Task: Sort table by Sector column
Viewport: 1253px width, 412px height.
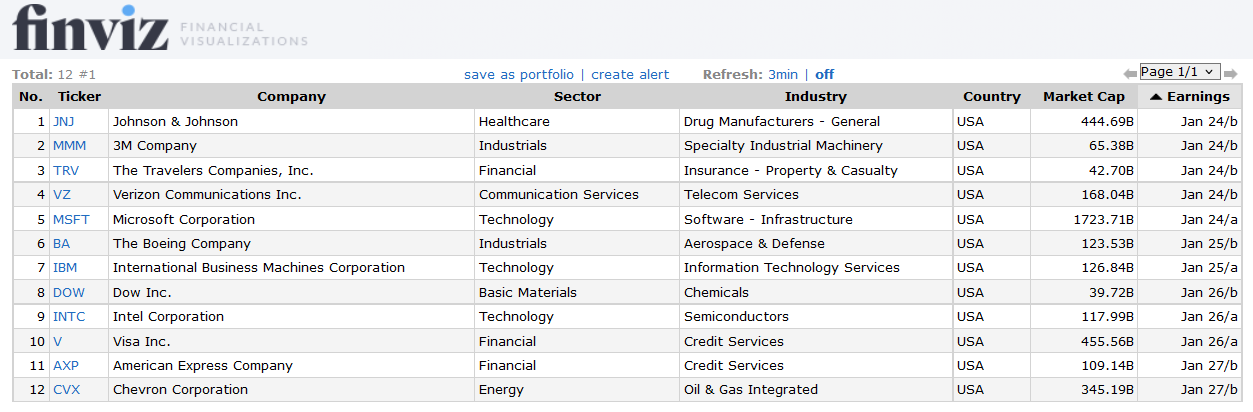Action: [577, 97]
